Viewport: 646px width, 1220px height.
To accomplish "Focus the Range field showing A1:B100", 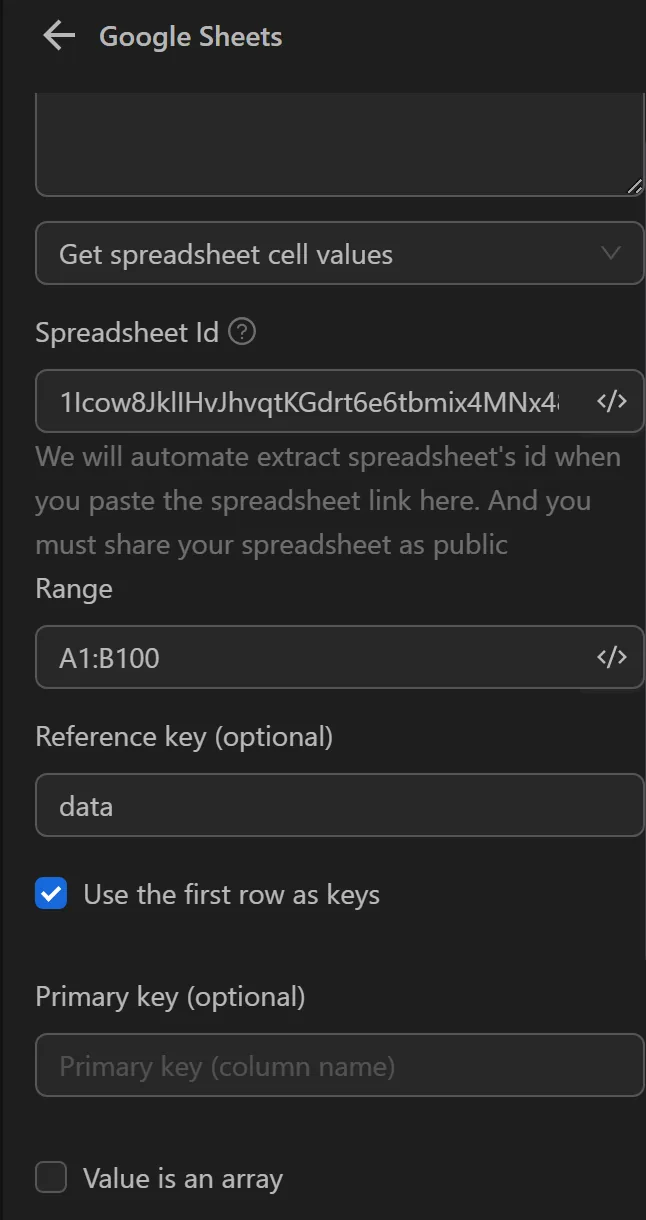I will (x=300, y=657).
